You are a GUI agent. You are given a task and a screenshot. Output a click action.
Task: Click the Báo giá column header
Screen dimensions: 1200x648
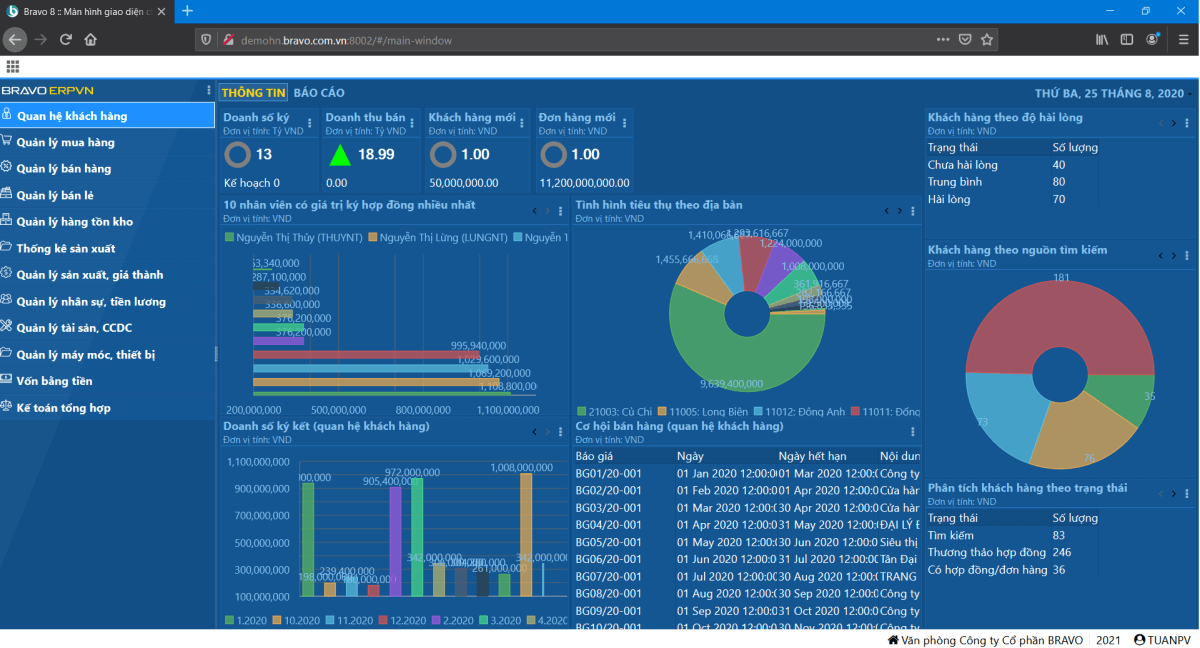[x=595, y=456]
